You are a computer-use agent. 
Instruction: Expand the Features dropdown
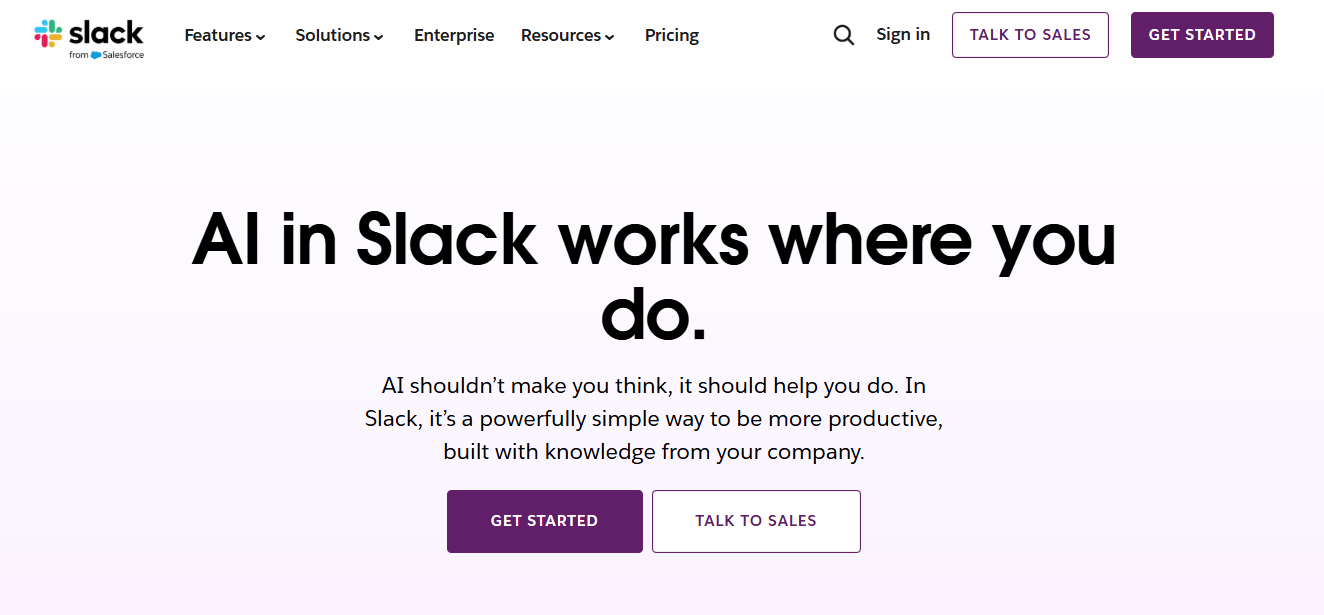click(x=225, y=35)
